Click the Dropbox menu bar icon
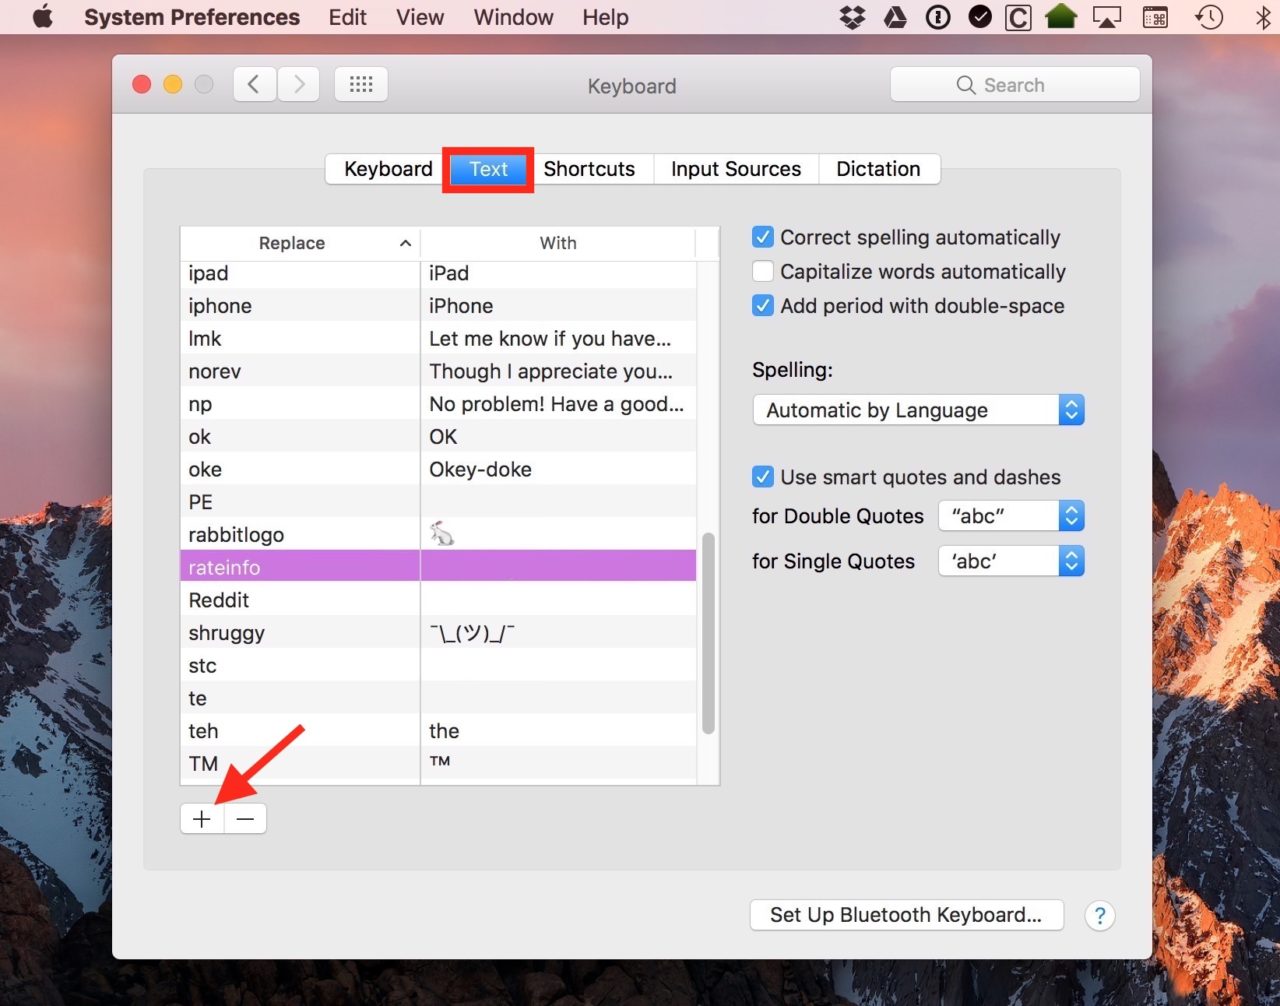This screenshot has width=1280, height=1006. [852, 17]
